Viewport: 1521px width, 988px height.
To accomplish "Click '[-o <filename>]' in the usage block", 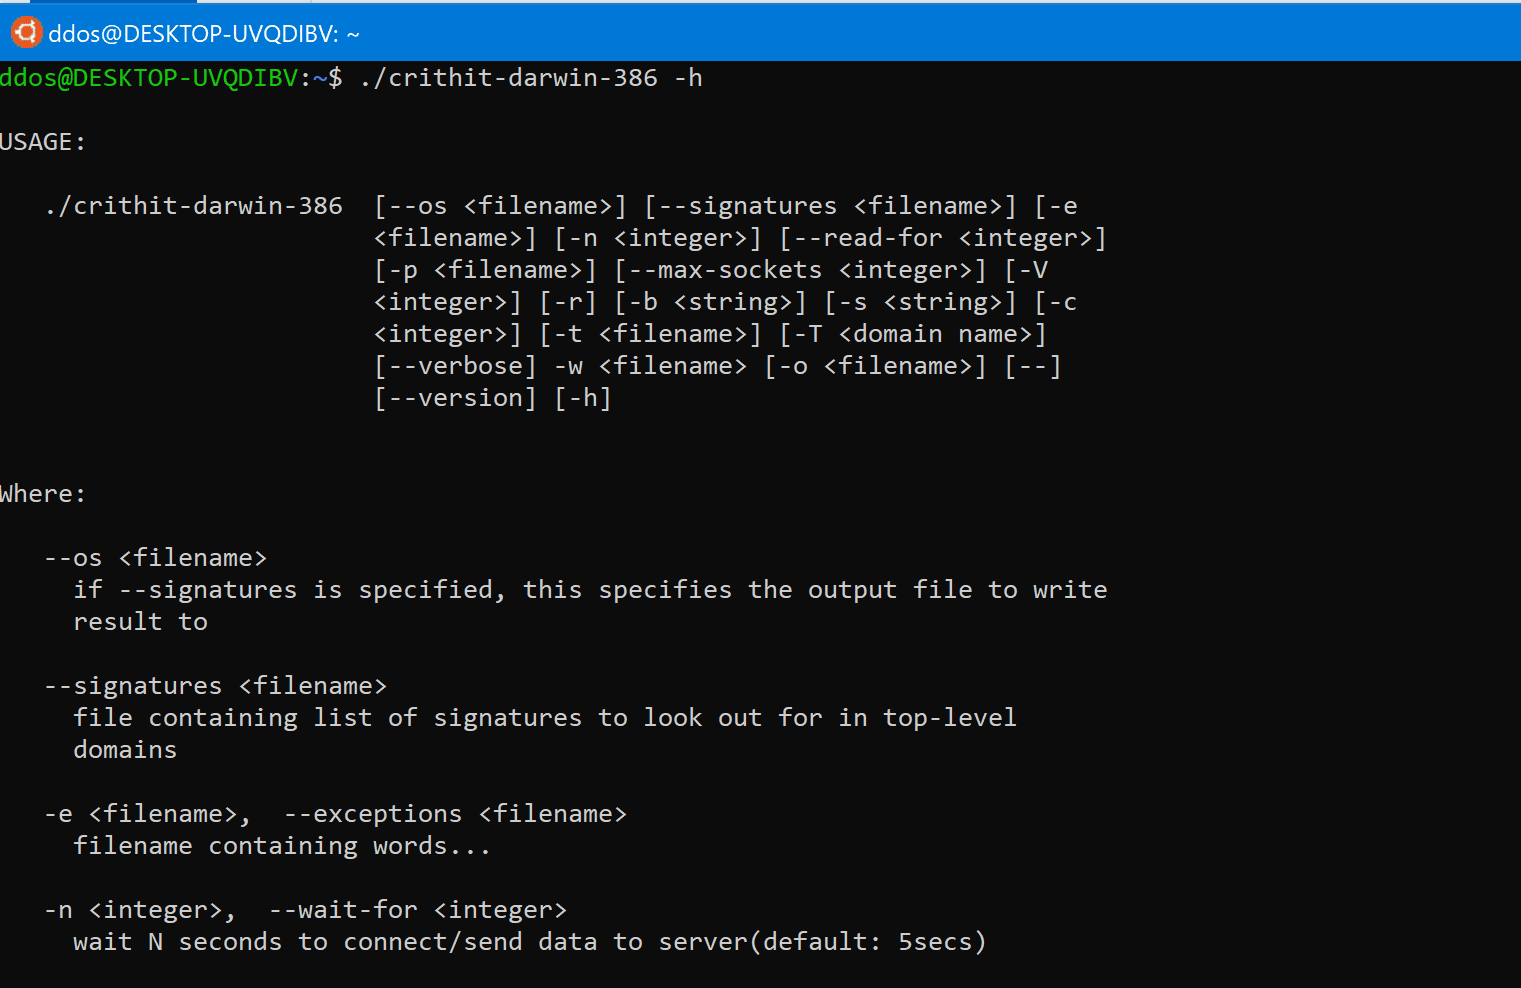I will point(876,366).
